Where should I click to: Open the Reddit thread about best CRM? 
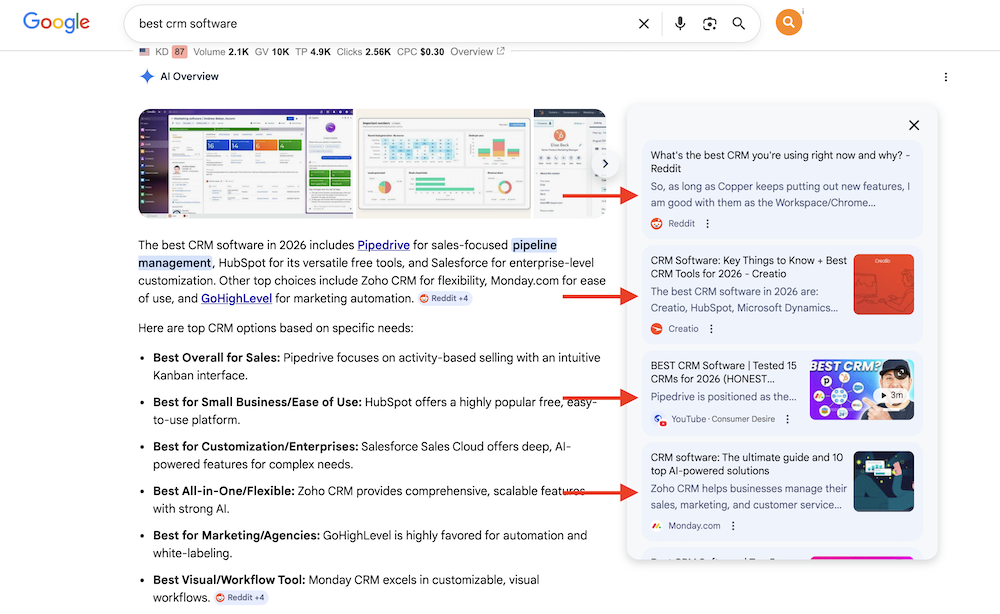click(x=780, y=161)
